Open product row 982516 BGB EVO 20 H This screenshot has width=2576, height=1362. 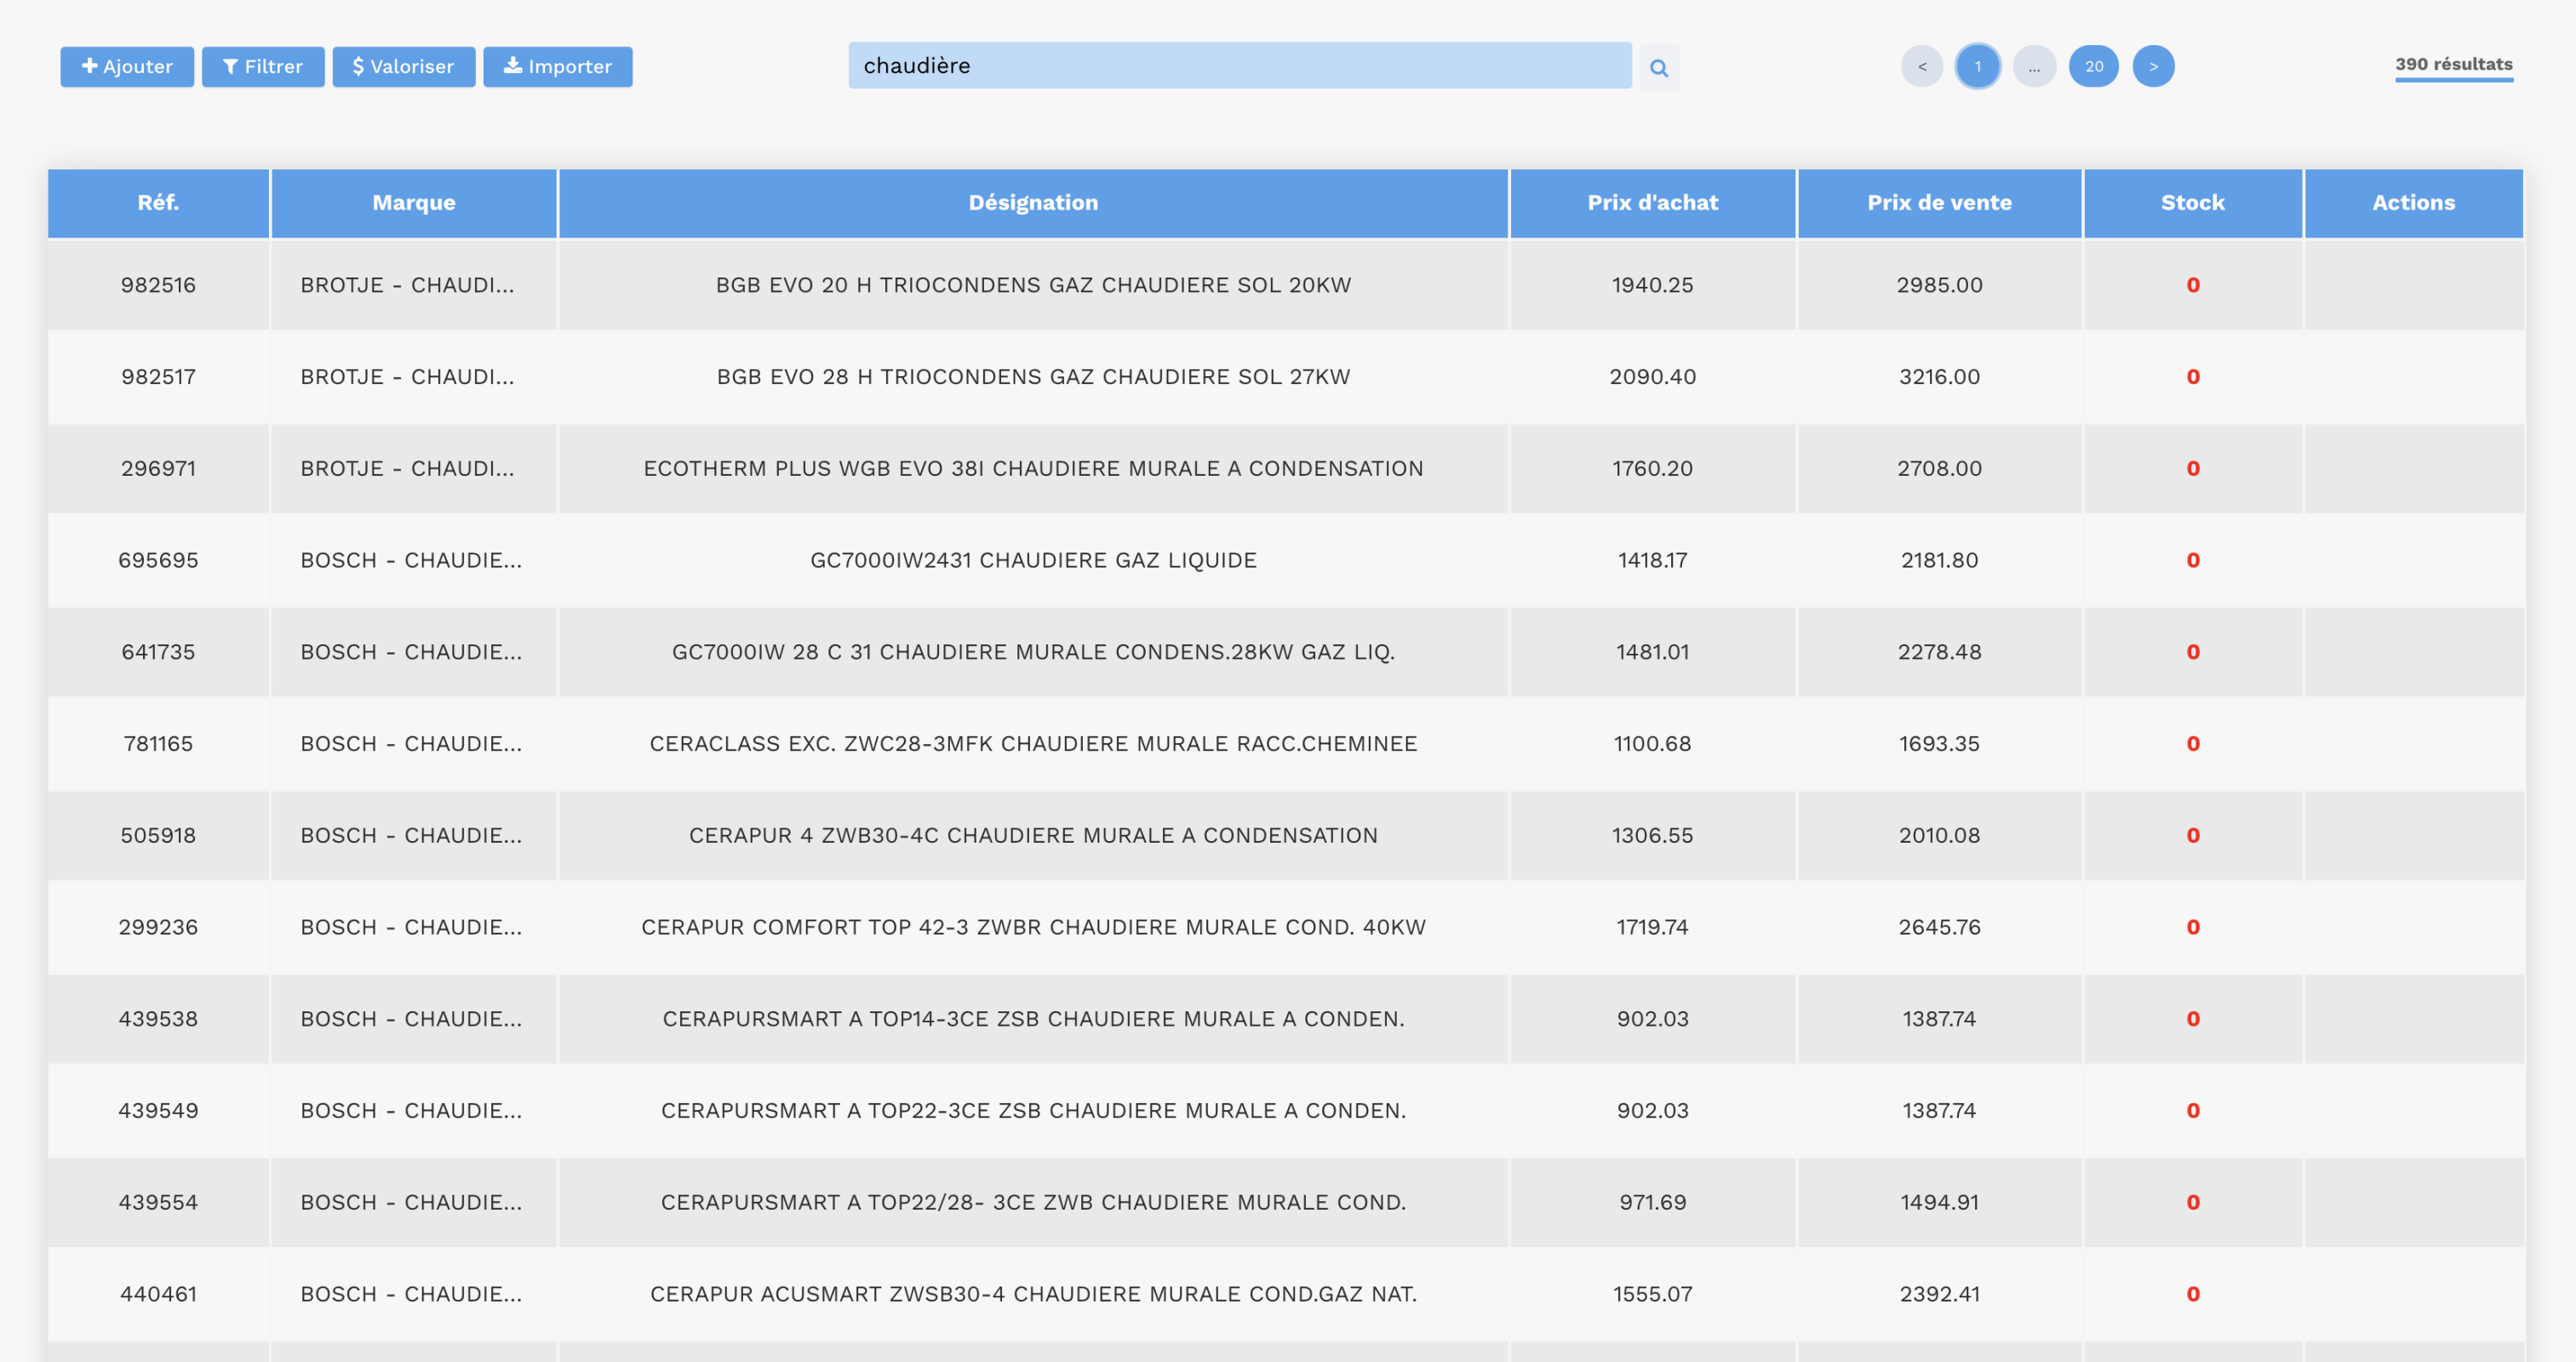[x=1033, y=285]
